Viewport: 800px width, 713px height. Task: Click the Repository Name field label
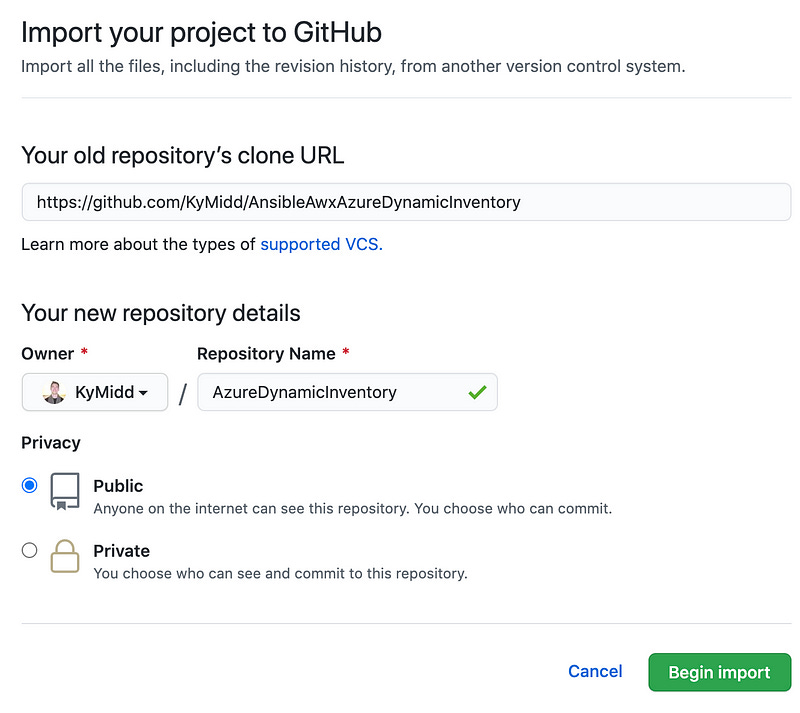click(x=266, y=354)
